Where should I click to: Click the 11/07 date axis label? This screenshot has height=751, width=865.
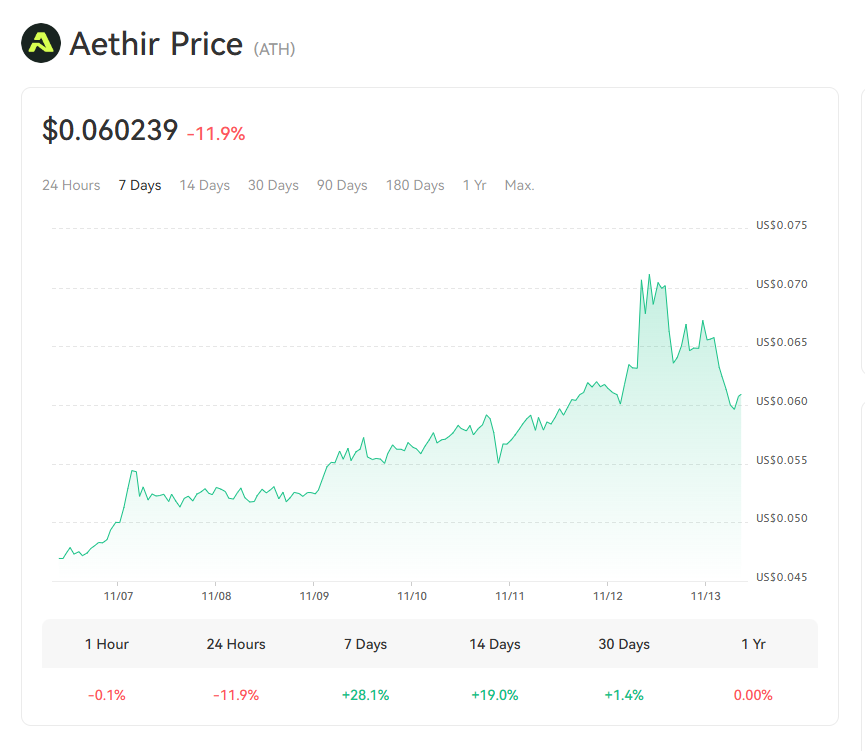[118, 596]
